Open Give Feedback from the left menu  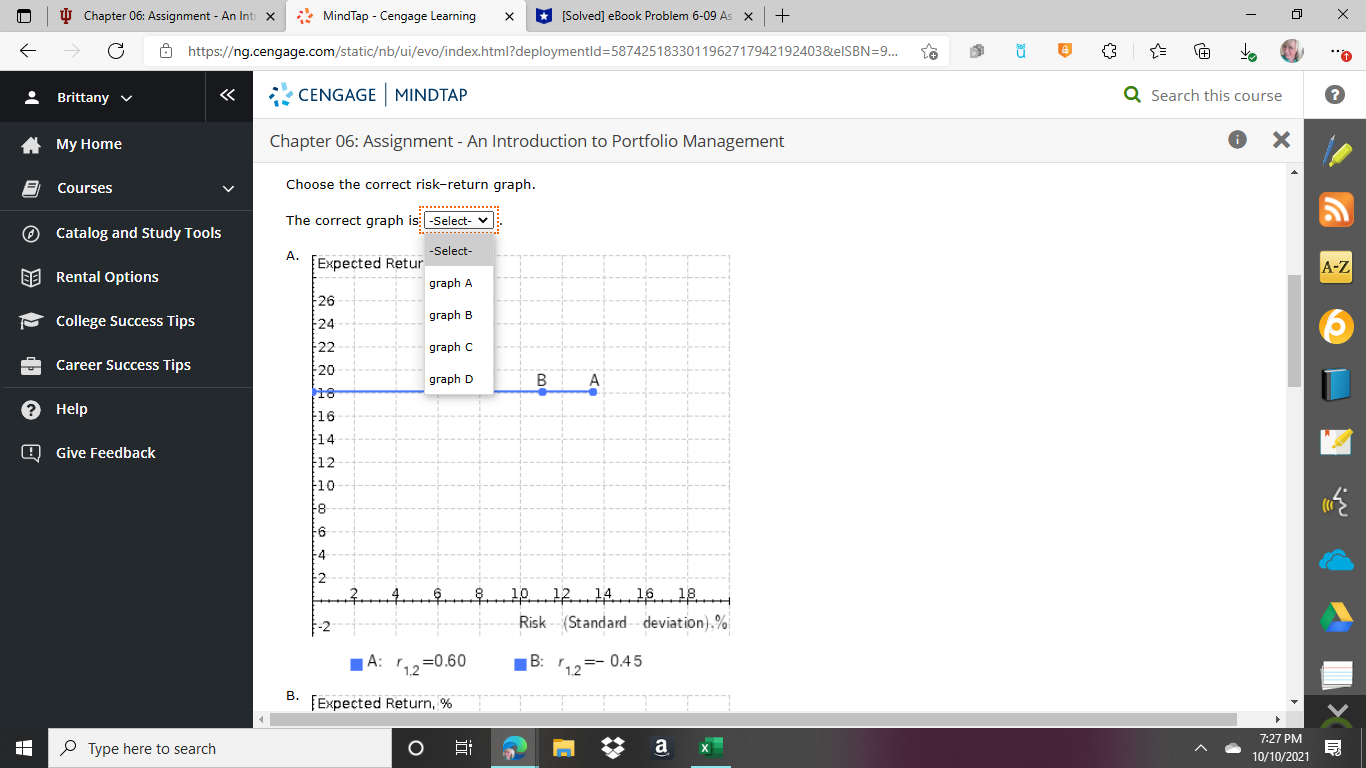coord(105,452)
